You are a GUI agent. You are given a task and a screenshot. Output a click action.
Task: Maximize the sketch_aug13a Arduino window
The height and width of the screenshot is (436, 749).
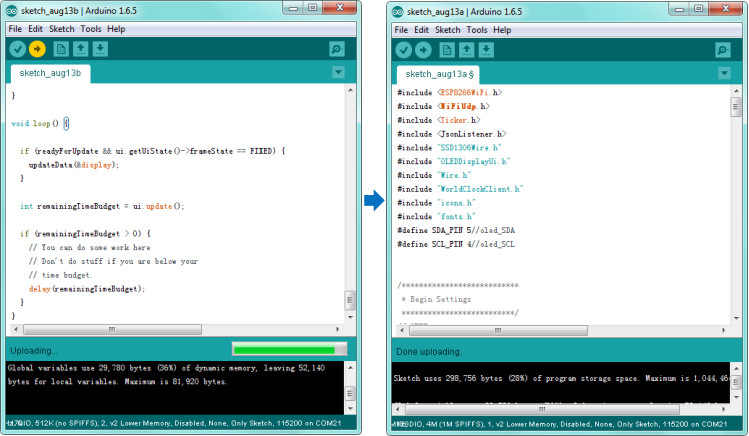point(698,9)
